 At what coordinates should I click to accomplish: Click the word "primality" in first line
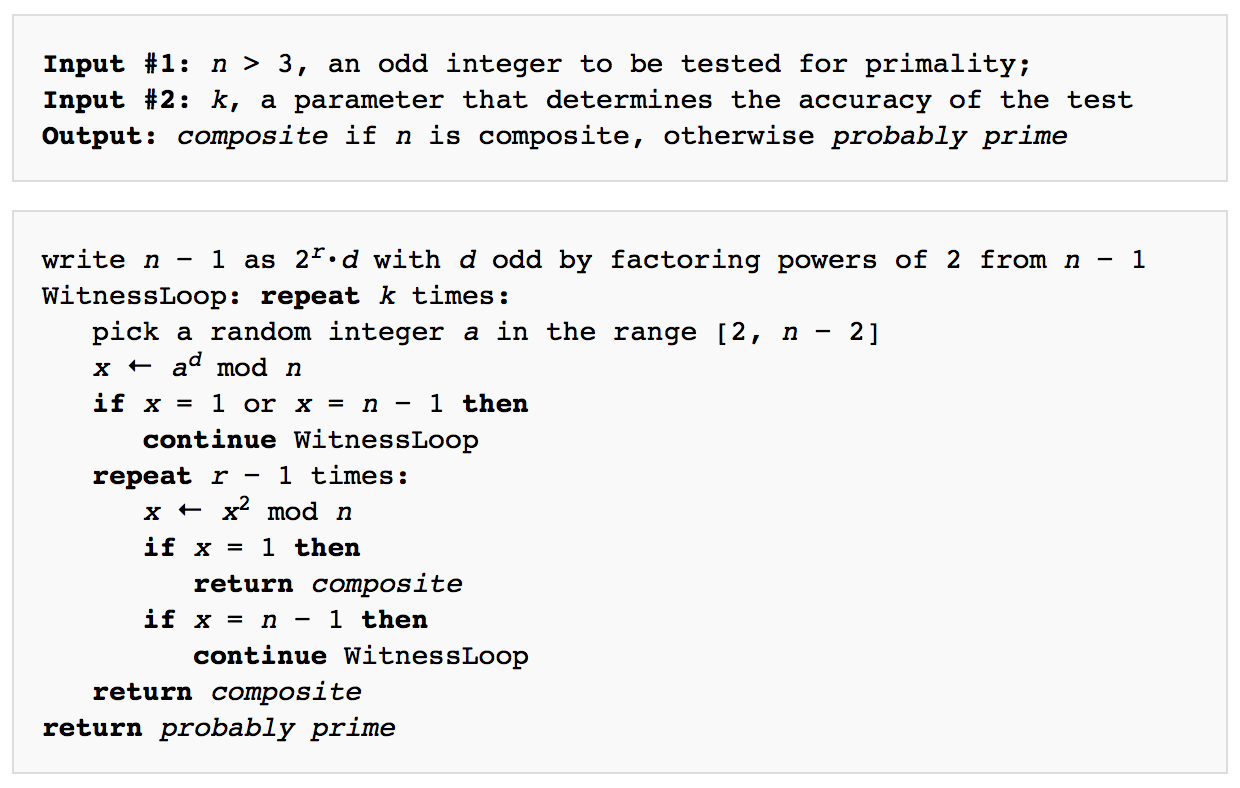pos(940,64)
